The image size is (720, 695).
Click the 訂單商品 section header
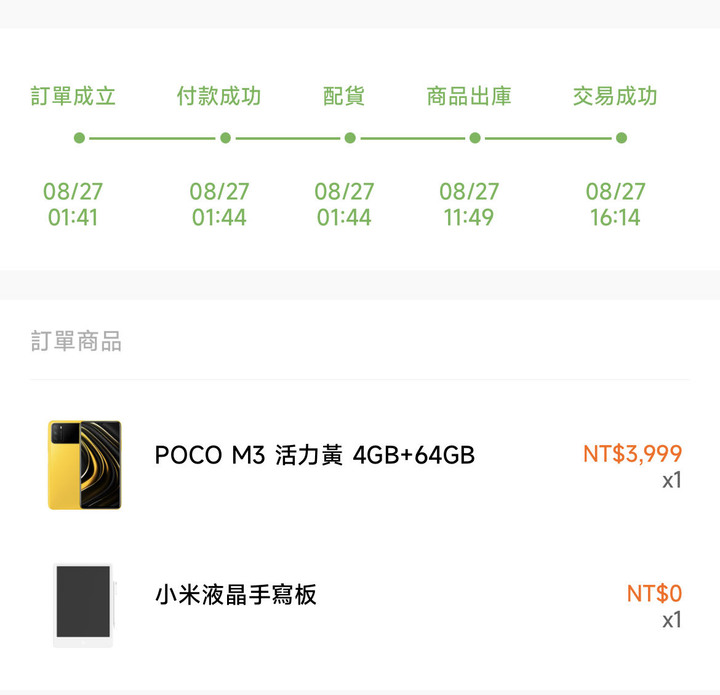(76, 341)
